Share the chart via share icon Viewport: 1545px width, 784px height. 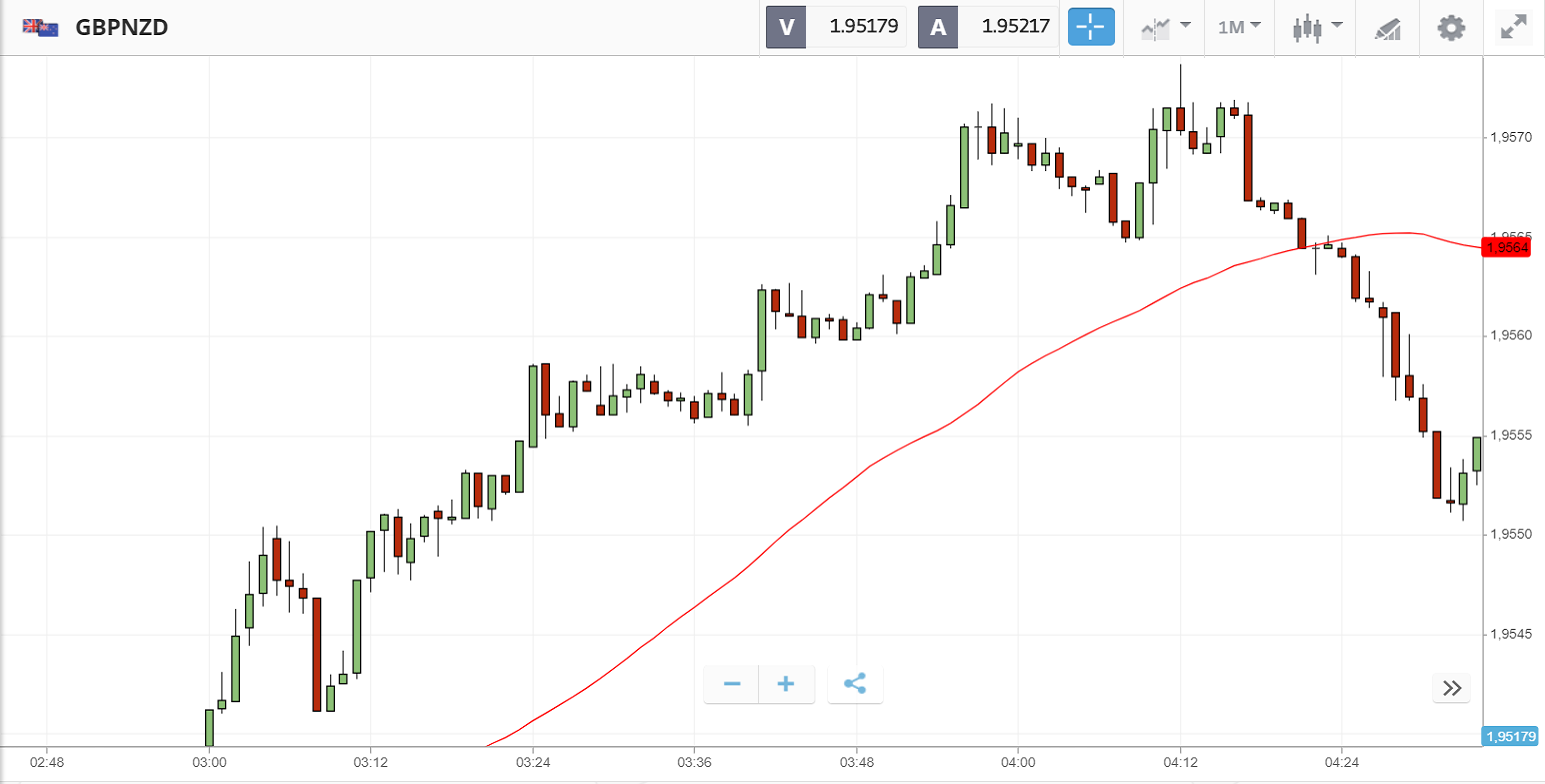coord(854,684)
